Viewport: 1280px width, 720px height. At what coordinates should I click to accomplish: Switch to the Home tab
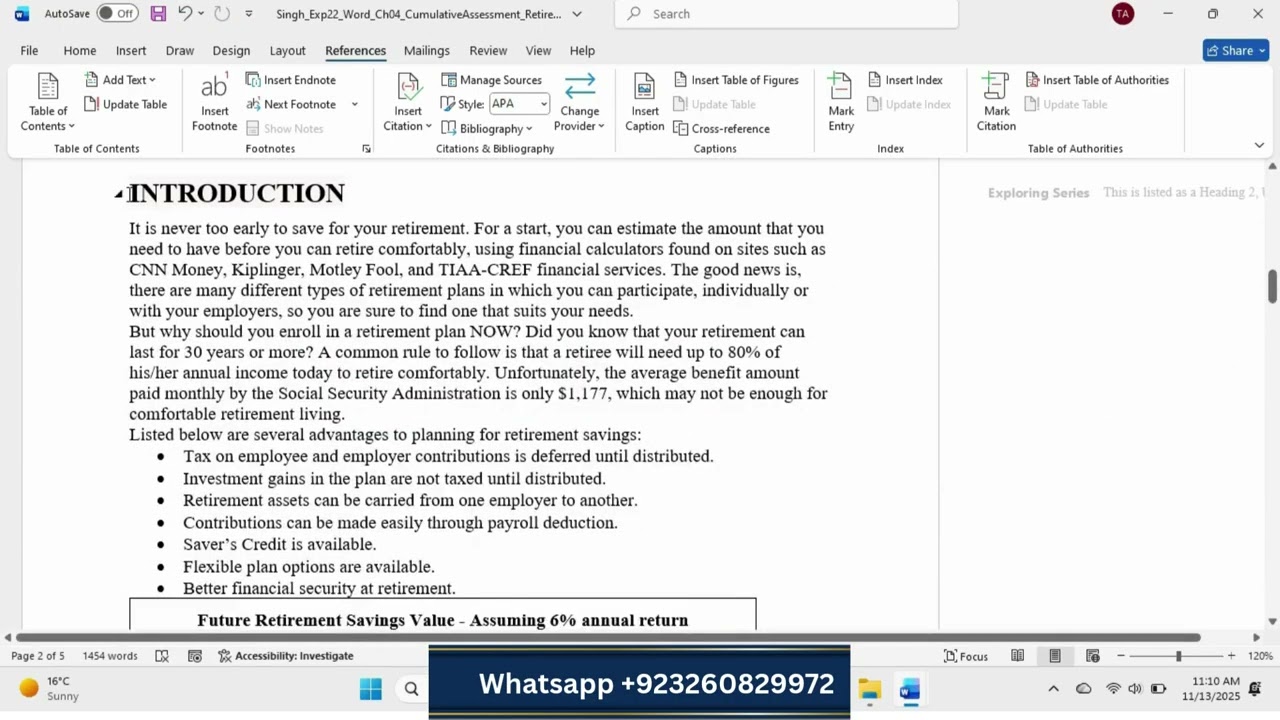(80, 50)
